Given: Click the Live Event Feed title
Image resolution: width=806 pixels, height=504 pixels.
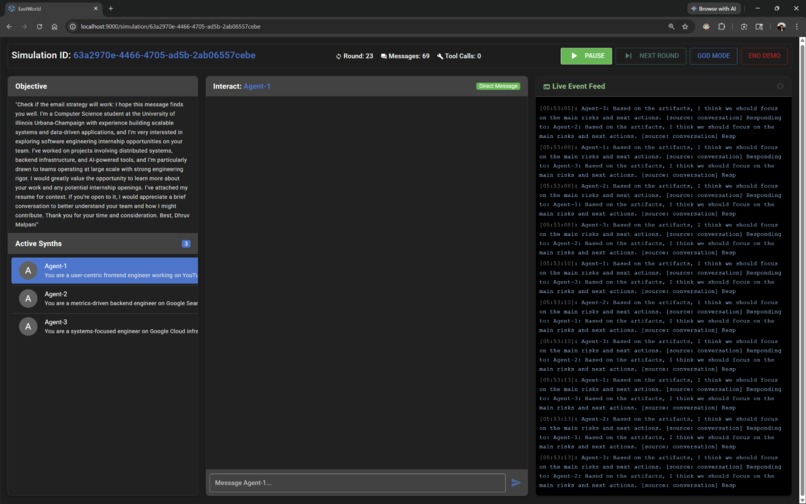Looking at the screenshot, I should pos(578,86).
